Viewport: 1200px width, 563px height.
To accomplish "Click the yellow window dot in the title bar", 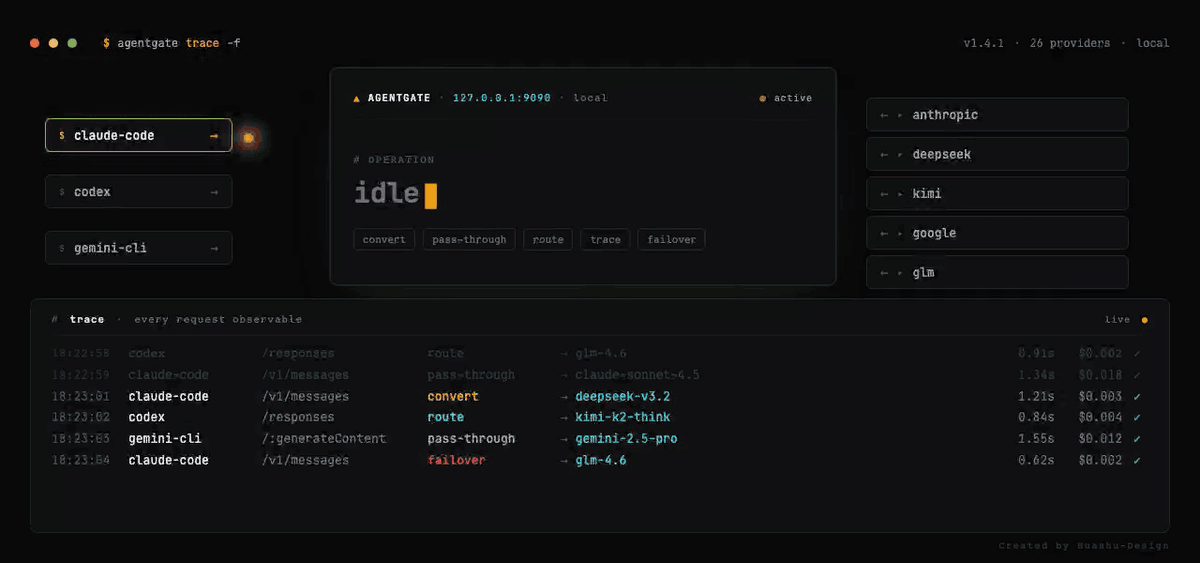I will pos(53,43).
